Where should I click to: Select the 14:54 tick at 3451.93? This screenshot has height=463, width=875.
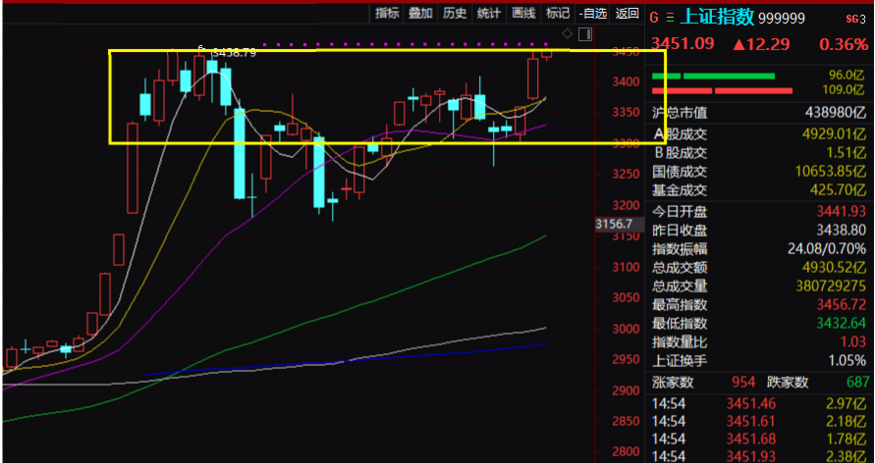[759, 456]
